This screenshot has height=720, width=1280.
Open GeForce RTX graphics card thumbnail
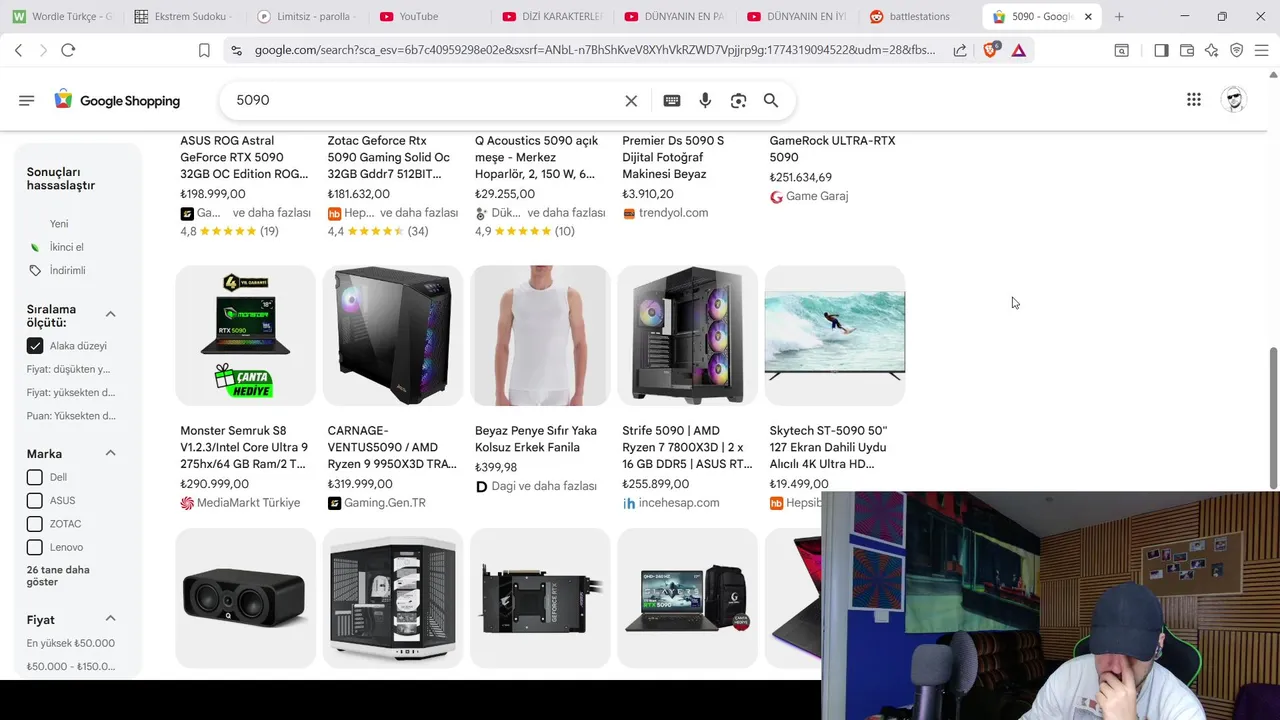(540, 598)
